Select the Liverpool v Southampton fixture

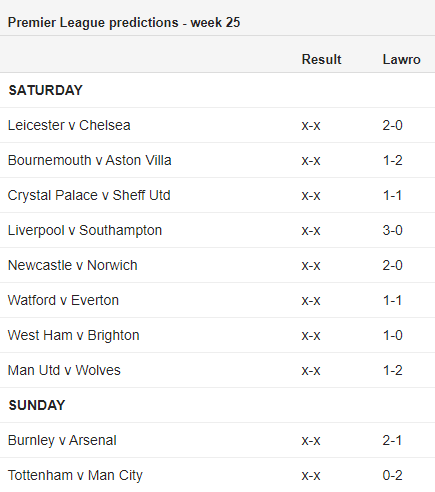[85, 230]
